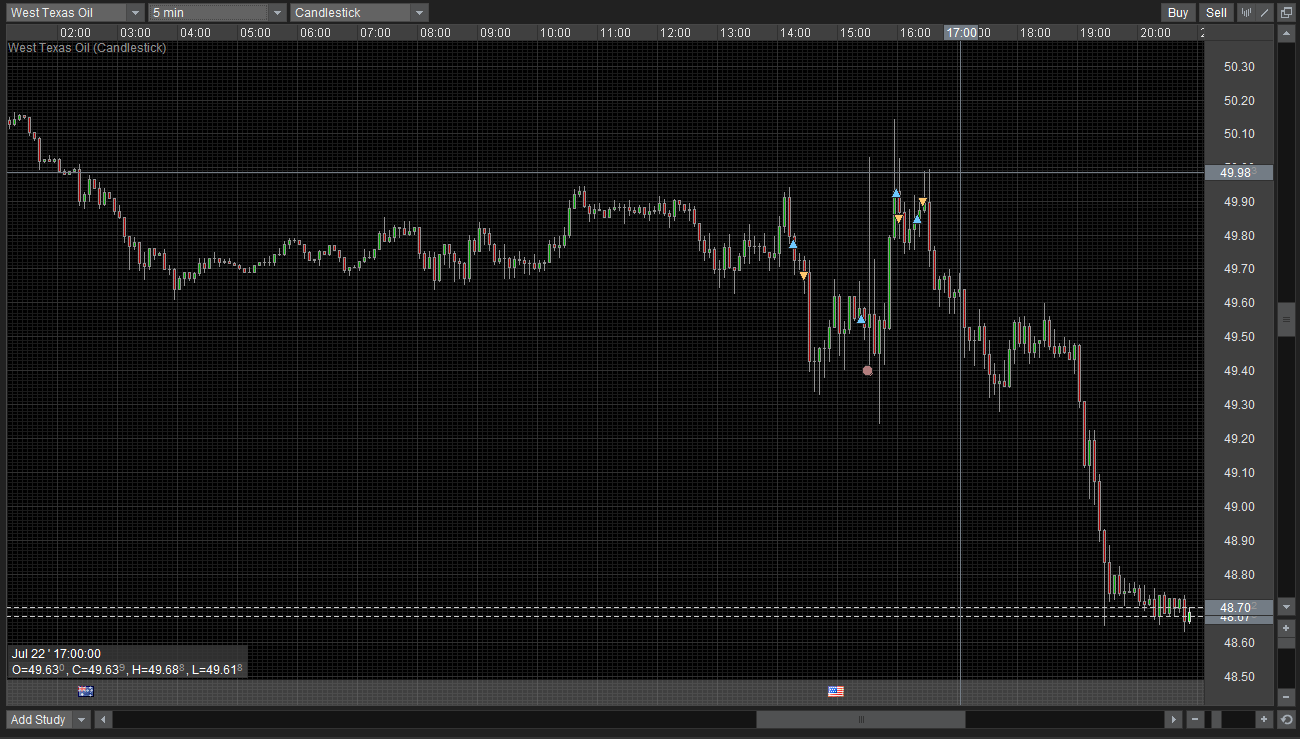
Task: Zoom out the horizontal time scale
Action: [1195, 719]
